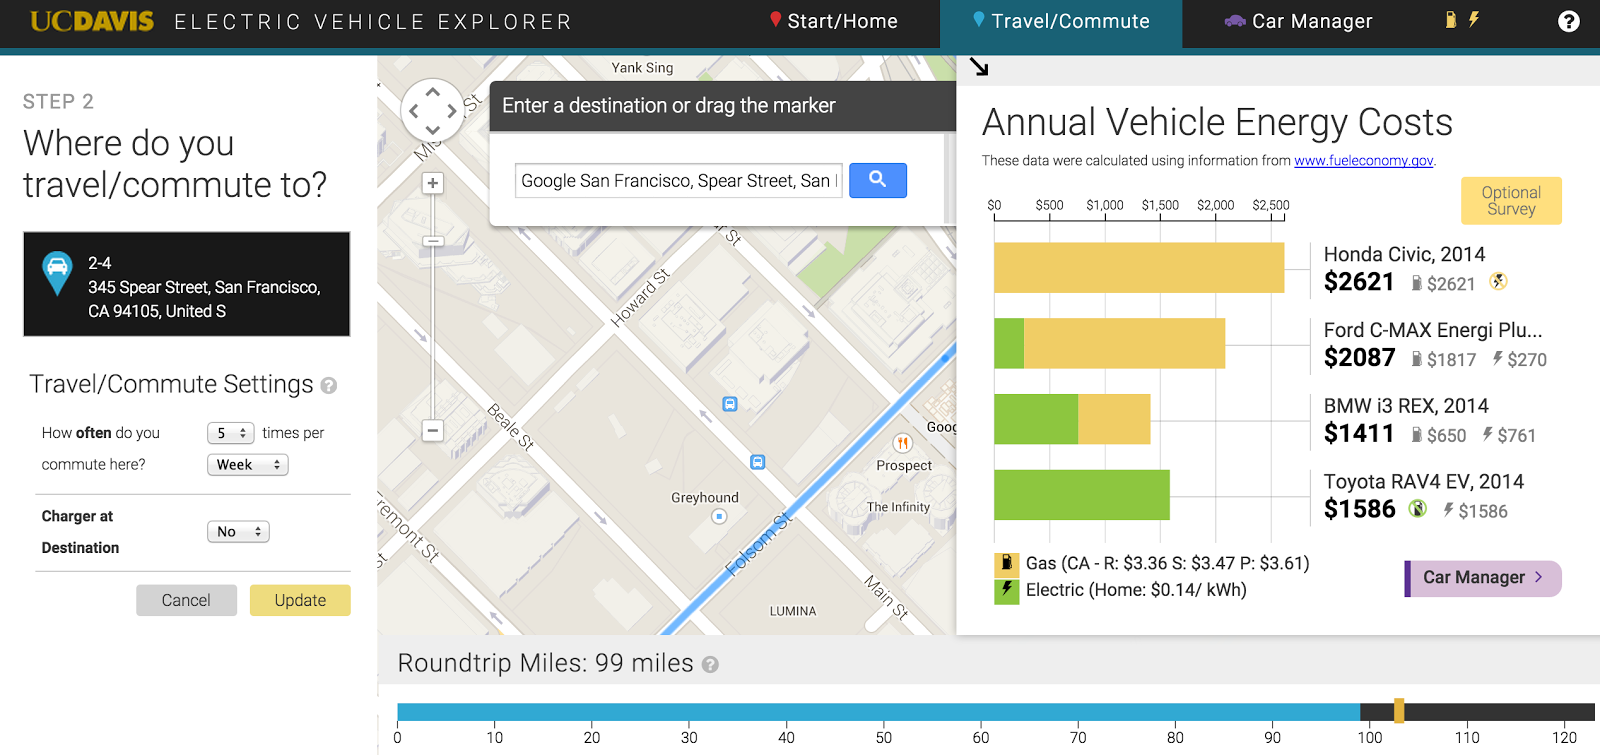Select the BMW i3 REX, 2014 label
The width and height of the screenshot is (1600, 755).
pyautogui.click(x=1406, y=406)
